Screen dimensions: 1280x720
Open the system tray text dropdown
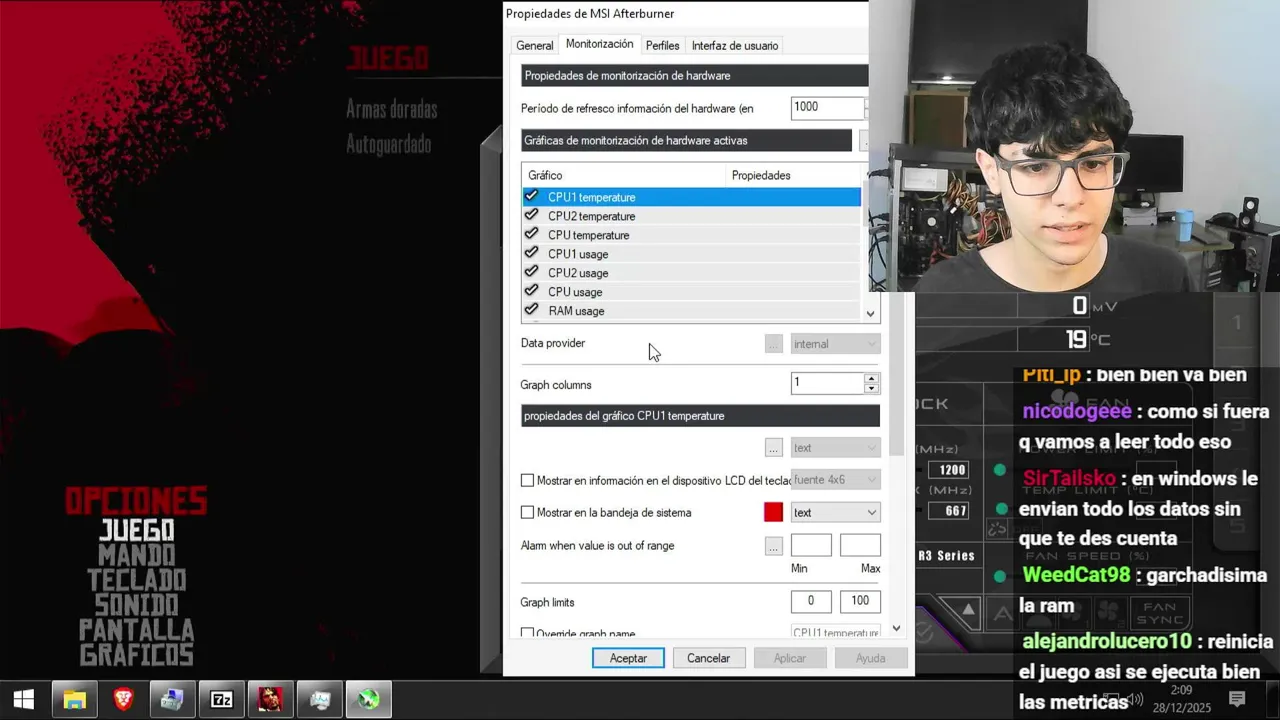point(835,512)
